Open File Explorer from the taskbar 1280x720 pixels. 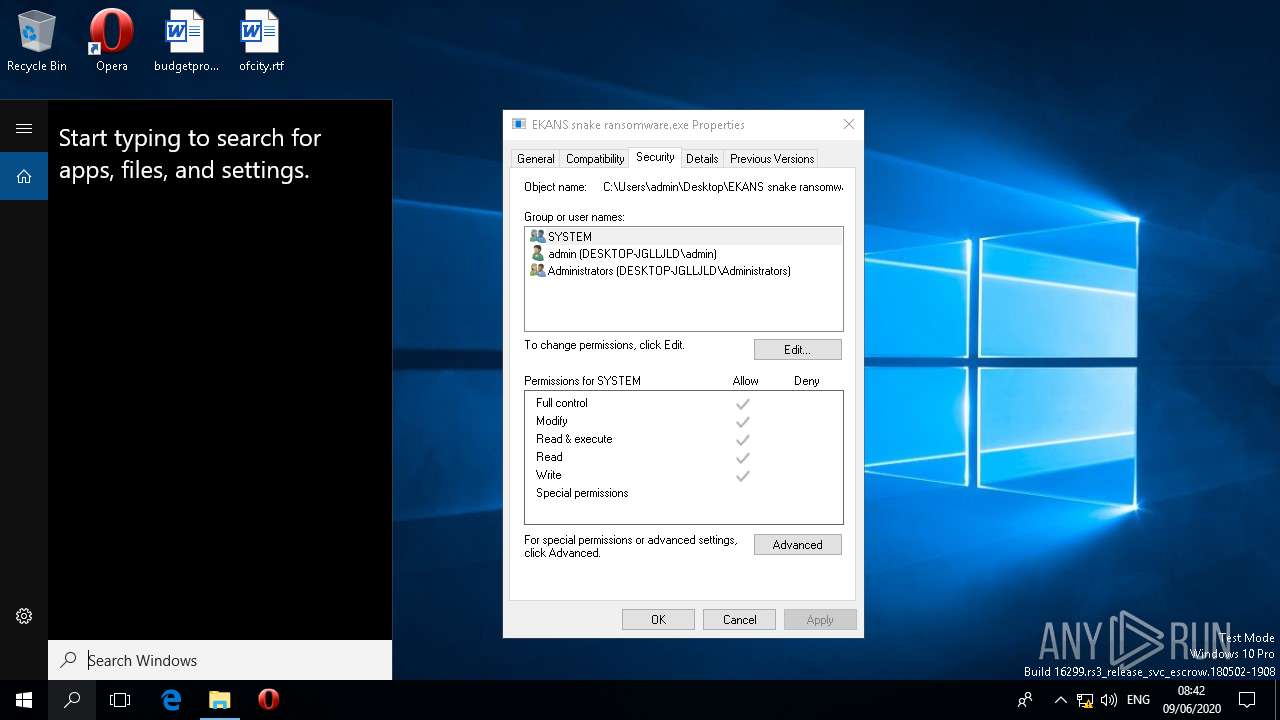219,700
